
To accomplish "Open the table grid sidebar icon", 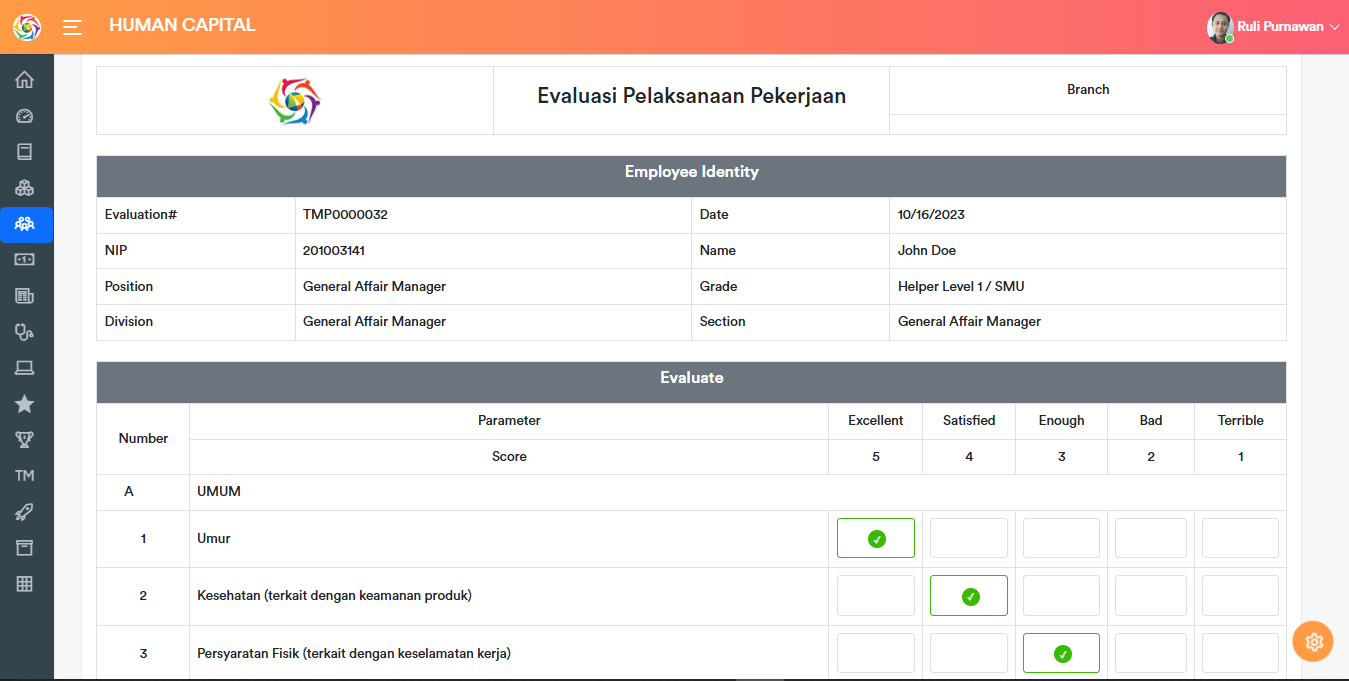I will (x=25, y=584).
